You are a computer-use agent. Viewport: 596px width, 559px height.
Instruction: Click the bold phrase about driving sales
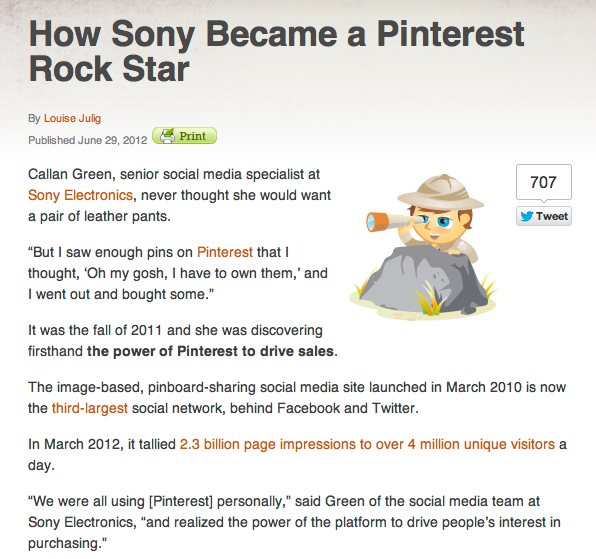(210, 351)
